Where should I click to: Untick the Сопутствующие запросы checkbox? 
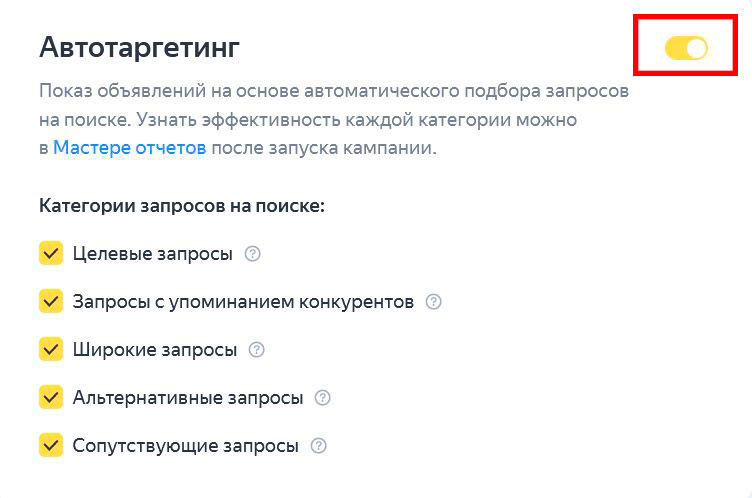(x=51, y=445)
